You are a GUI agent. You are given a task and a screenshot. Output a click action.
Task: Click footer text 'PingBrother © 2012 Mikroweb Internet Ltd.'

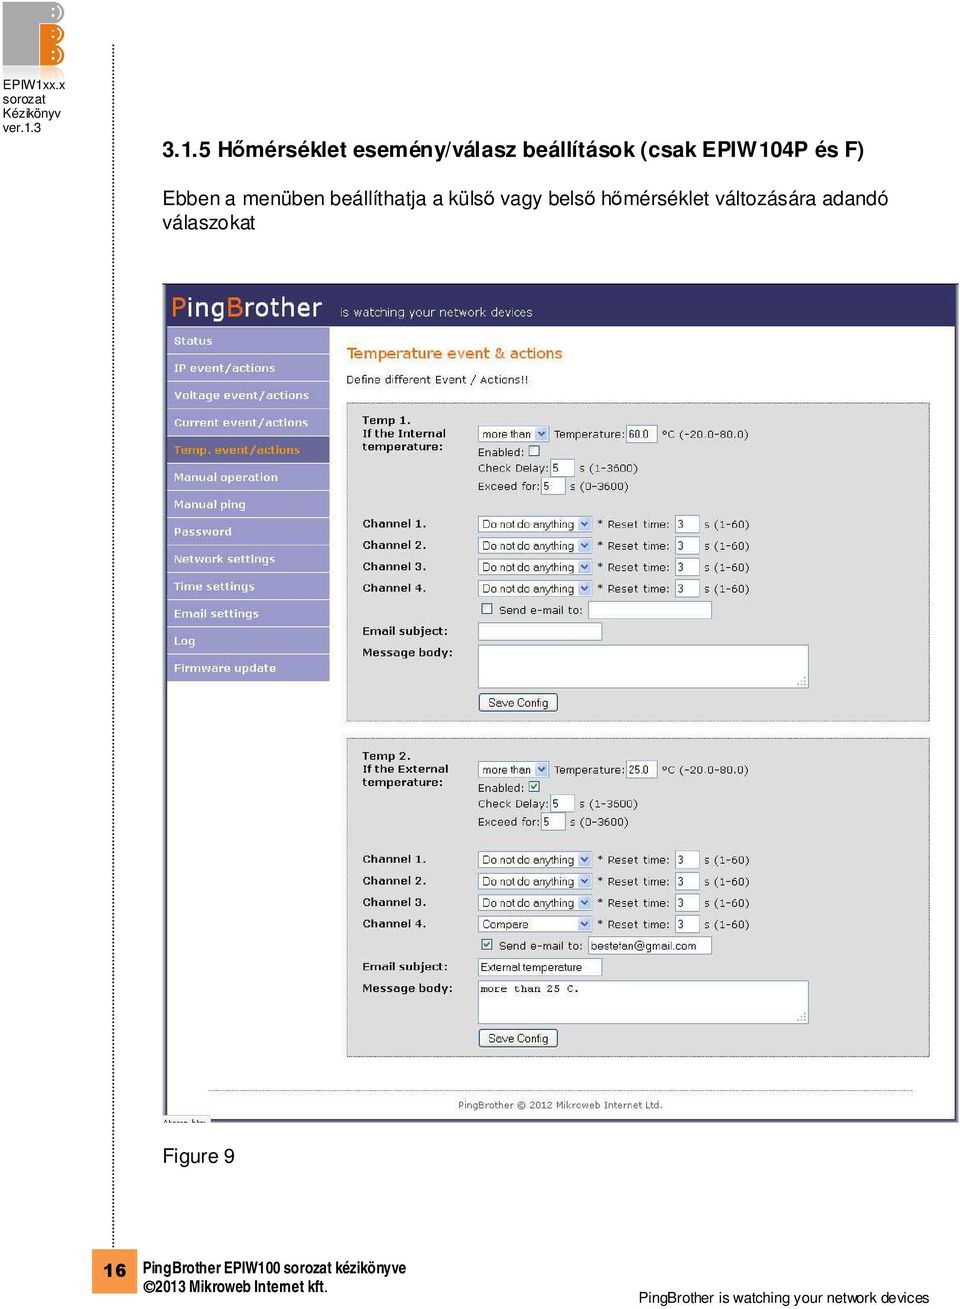click(560, 1105)
